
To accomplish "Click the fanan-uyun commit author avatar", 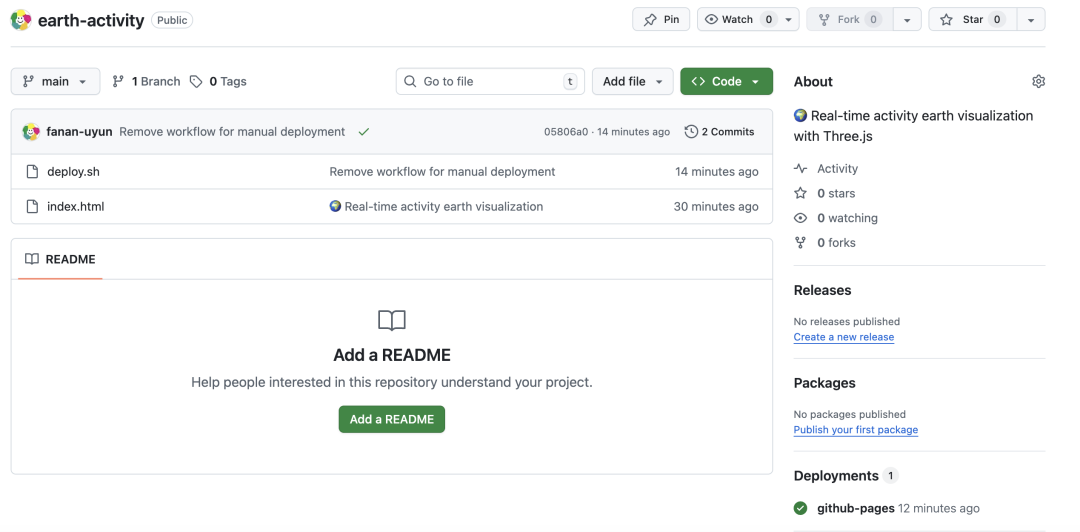I will pyautogui.click(x=31, y=132).
